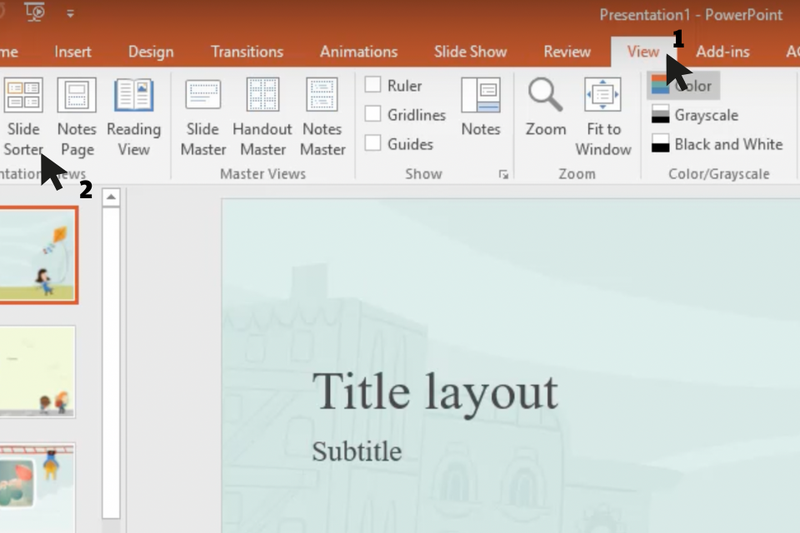The width and height of the screenshot is (800, 533).
Task: Click the thumbnail pane scroll-up arrow
Action: [x=111, y=197]
